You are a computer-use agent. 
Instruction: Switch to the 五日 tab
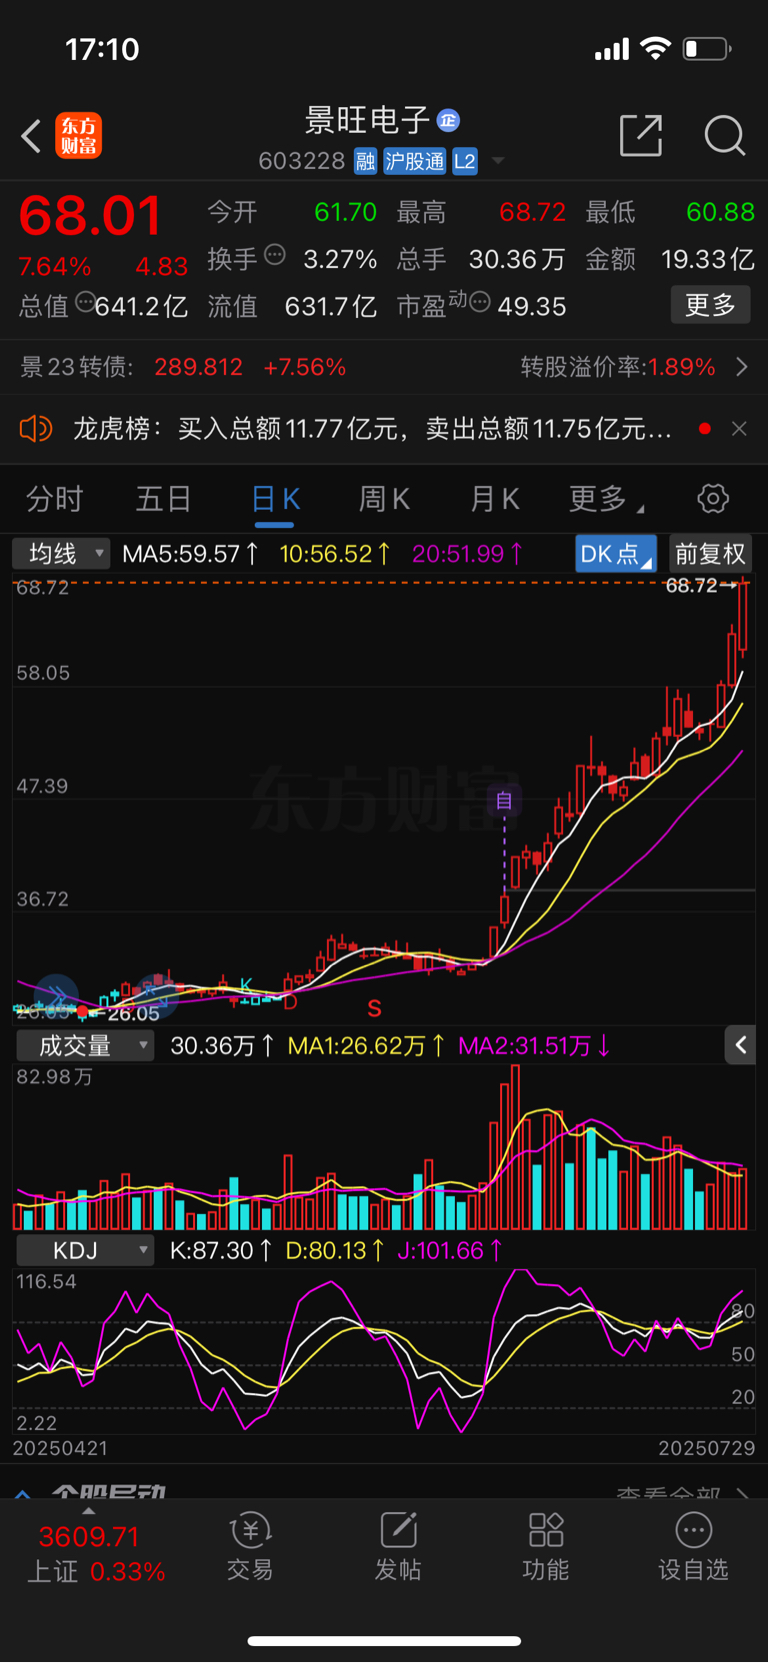(164, 499)
